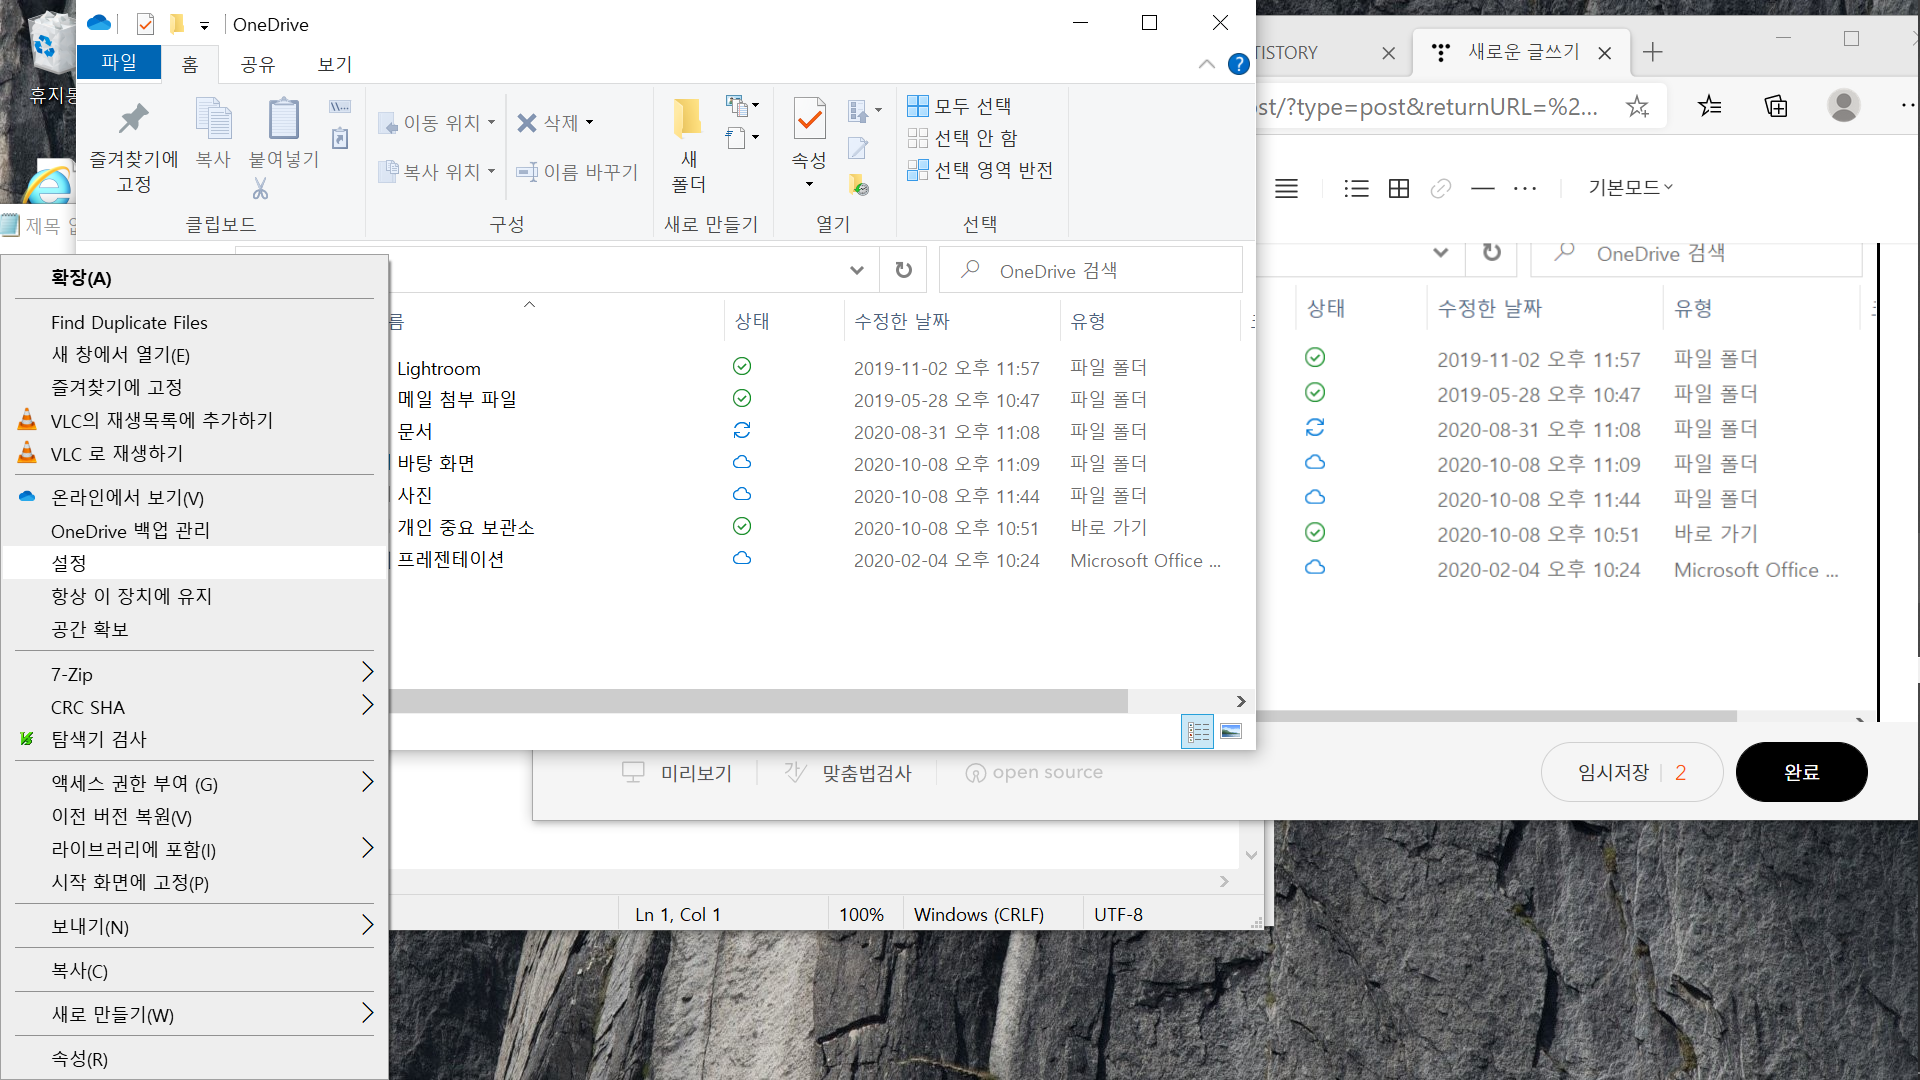
Task: Click the Delete (삭제) X icon
Action: [x=527, y=123]
